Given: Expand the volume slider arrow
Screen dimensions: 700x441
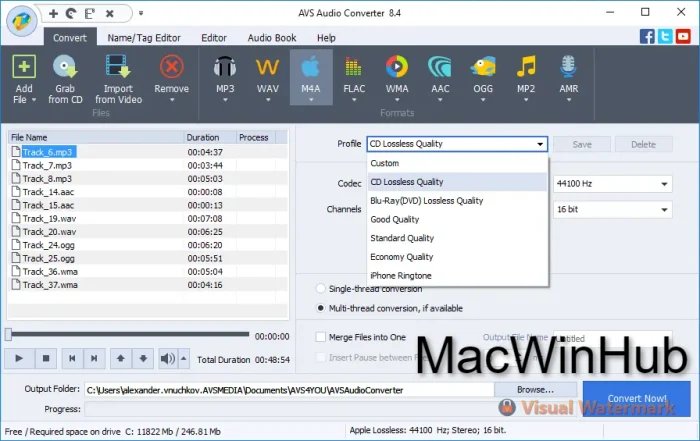Looking at the screenshot, I should [183, 358].
